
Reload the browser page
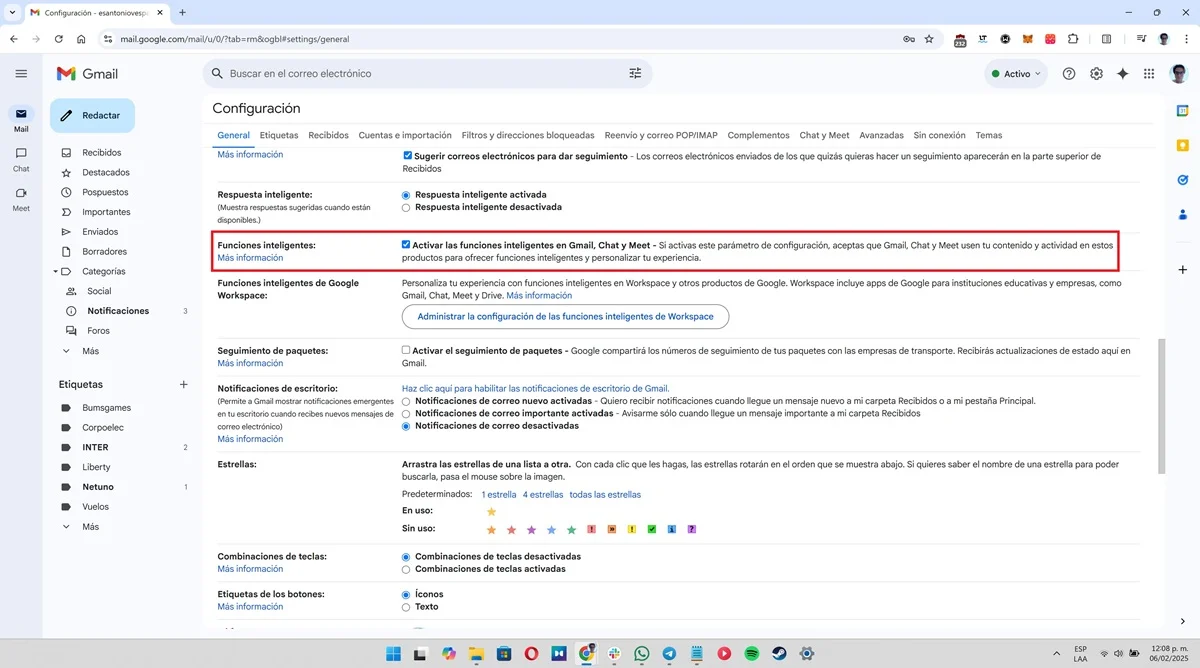59,39
